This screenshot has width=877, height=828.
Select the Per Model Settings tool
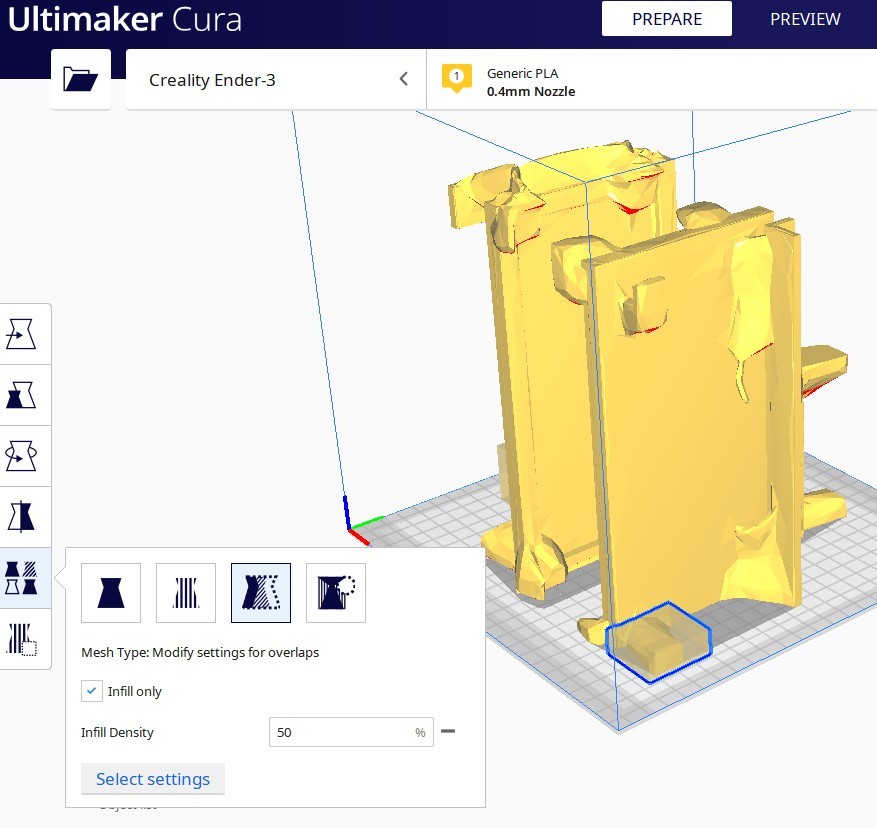tap(21, 578)
